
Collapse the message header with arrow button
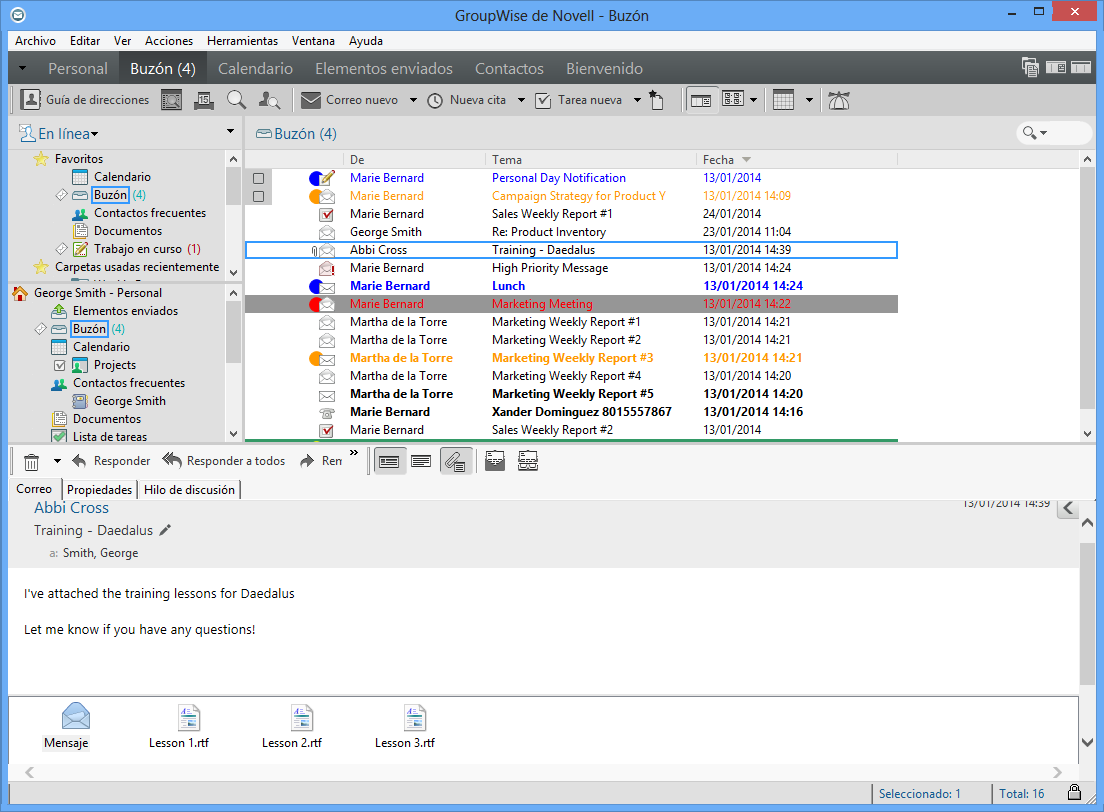pyautogui.click(x=1068, y=508)
